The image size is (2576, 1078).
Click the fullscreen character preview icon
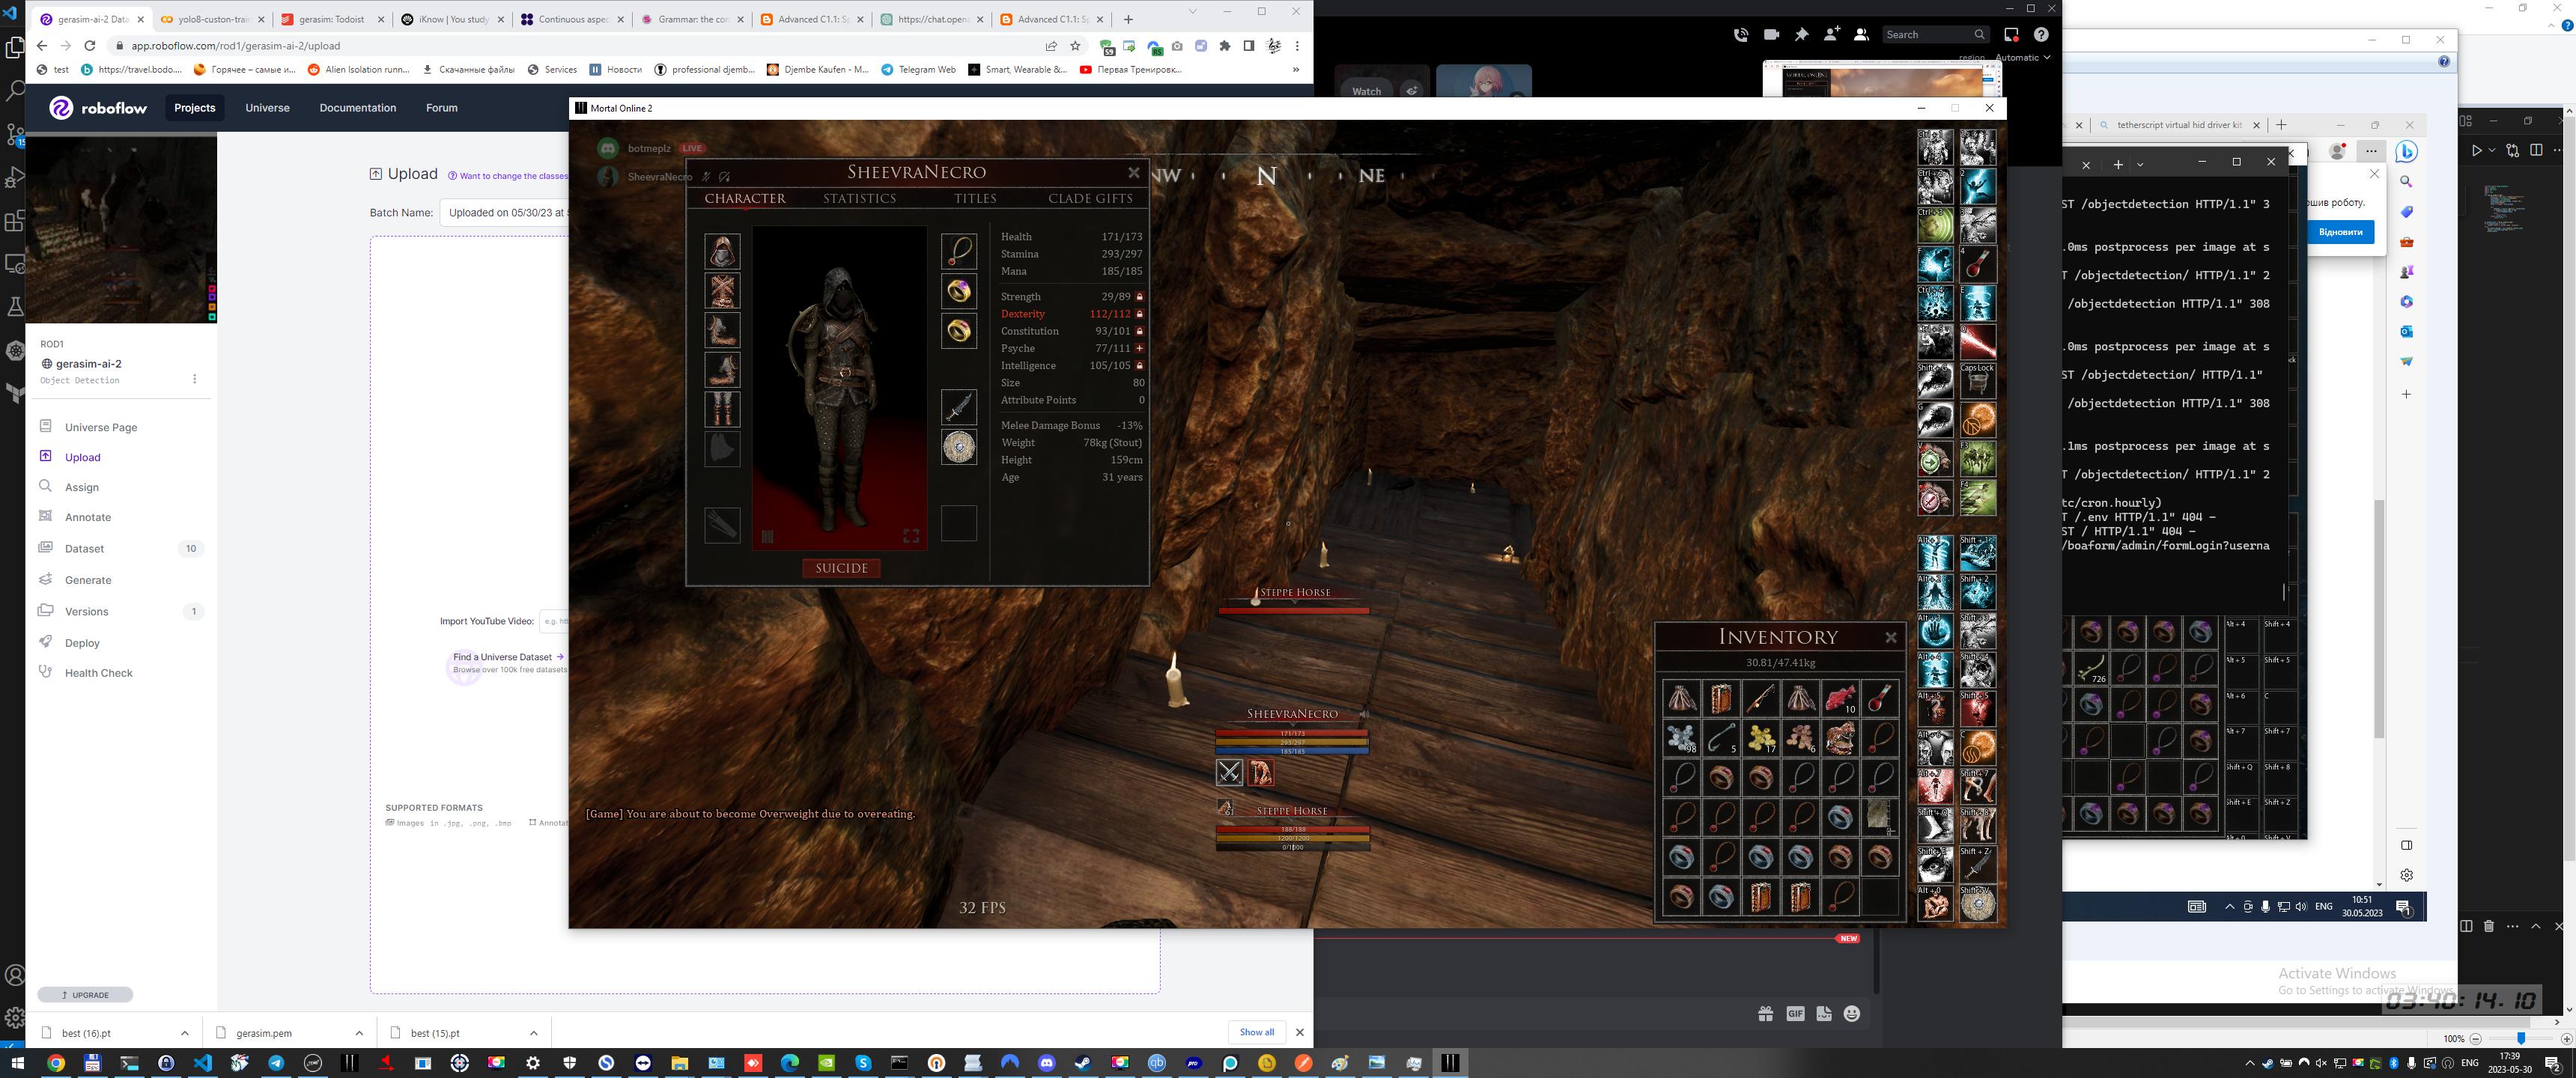pyautogui.click(x=911, y=536)
